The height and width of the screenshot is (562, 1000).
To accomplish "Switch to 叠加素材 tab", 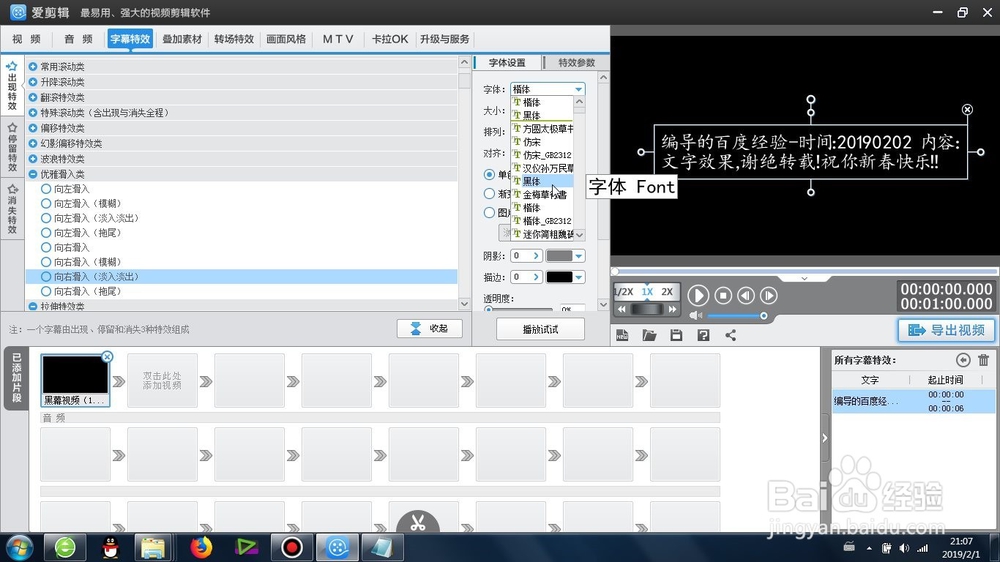I will click(182, 39).
